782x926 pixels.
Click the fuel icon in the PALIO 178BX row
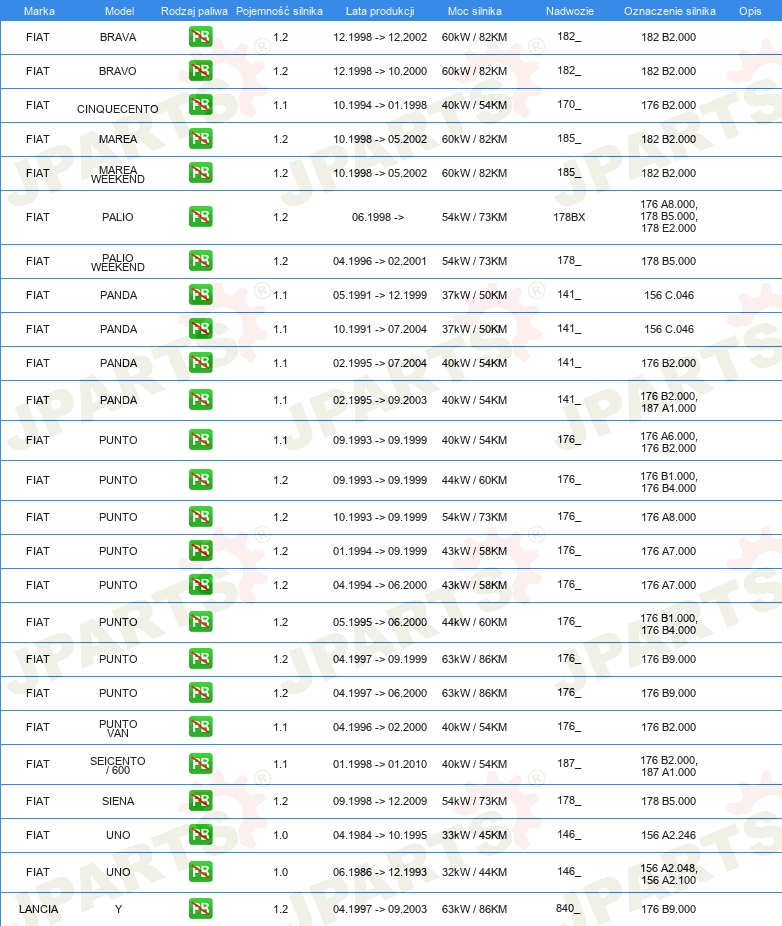[x=201, y=217]
